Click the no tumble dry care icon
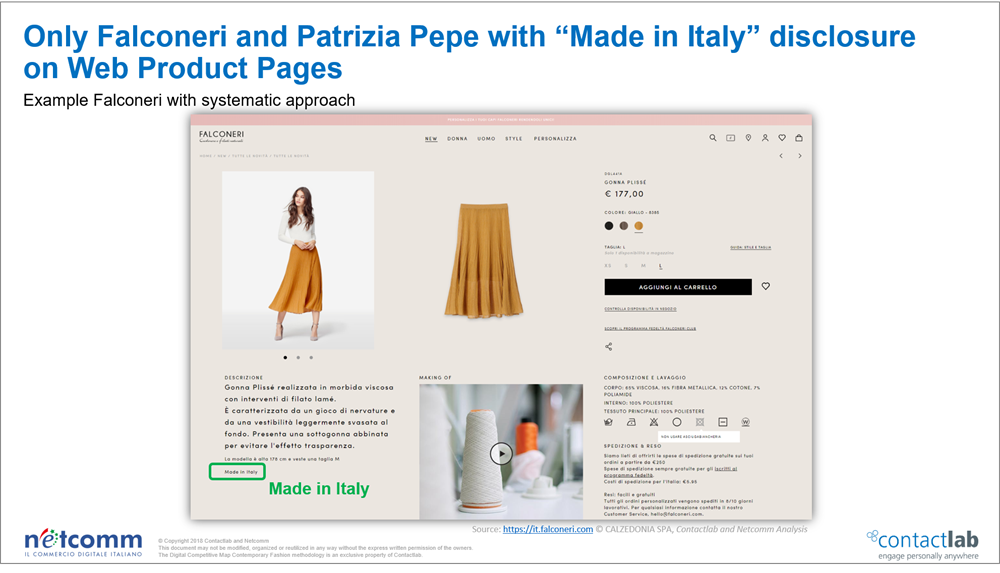Screen dimensions: 1000x573 pos(700,422)
